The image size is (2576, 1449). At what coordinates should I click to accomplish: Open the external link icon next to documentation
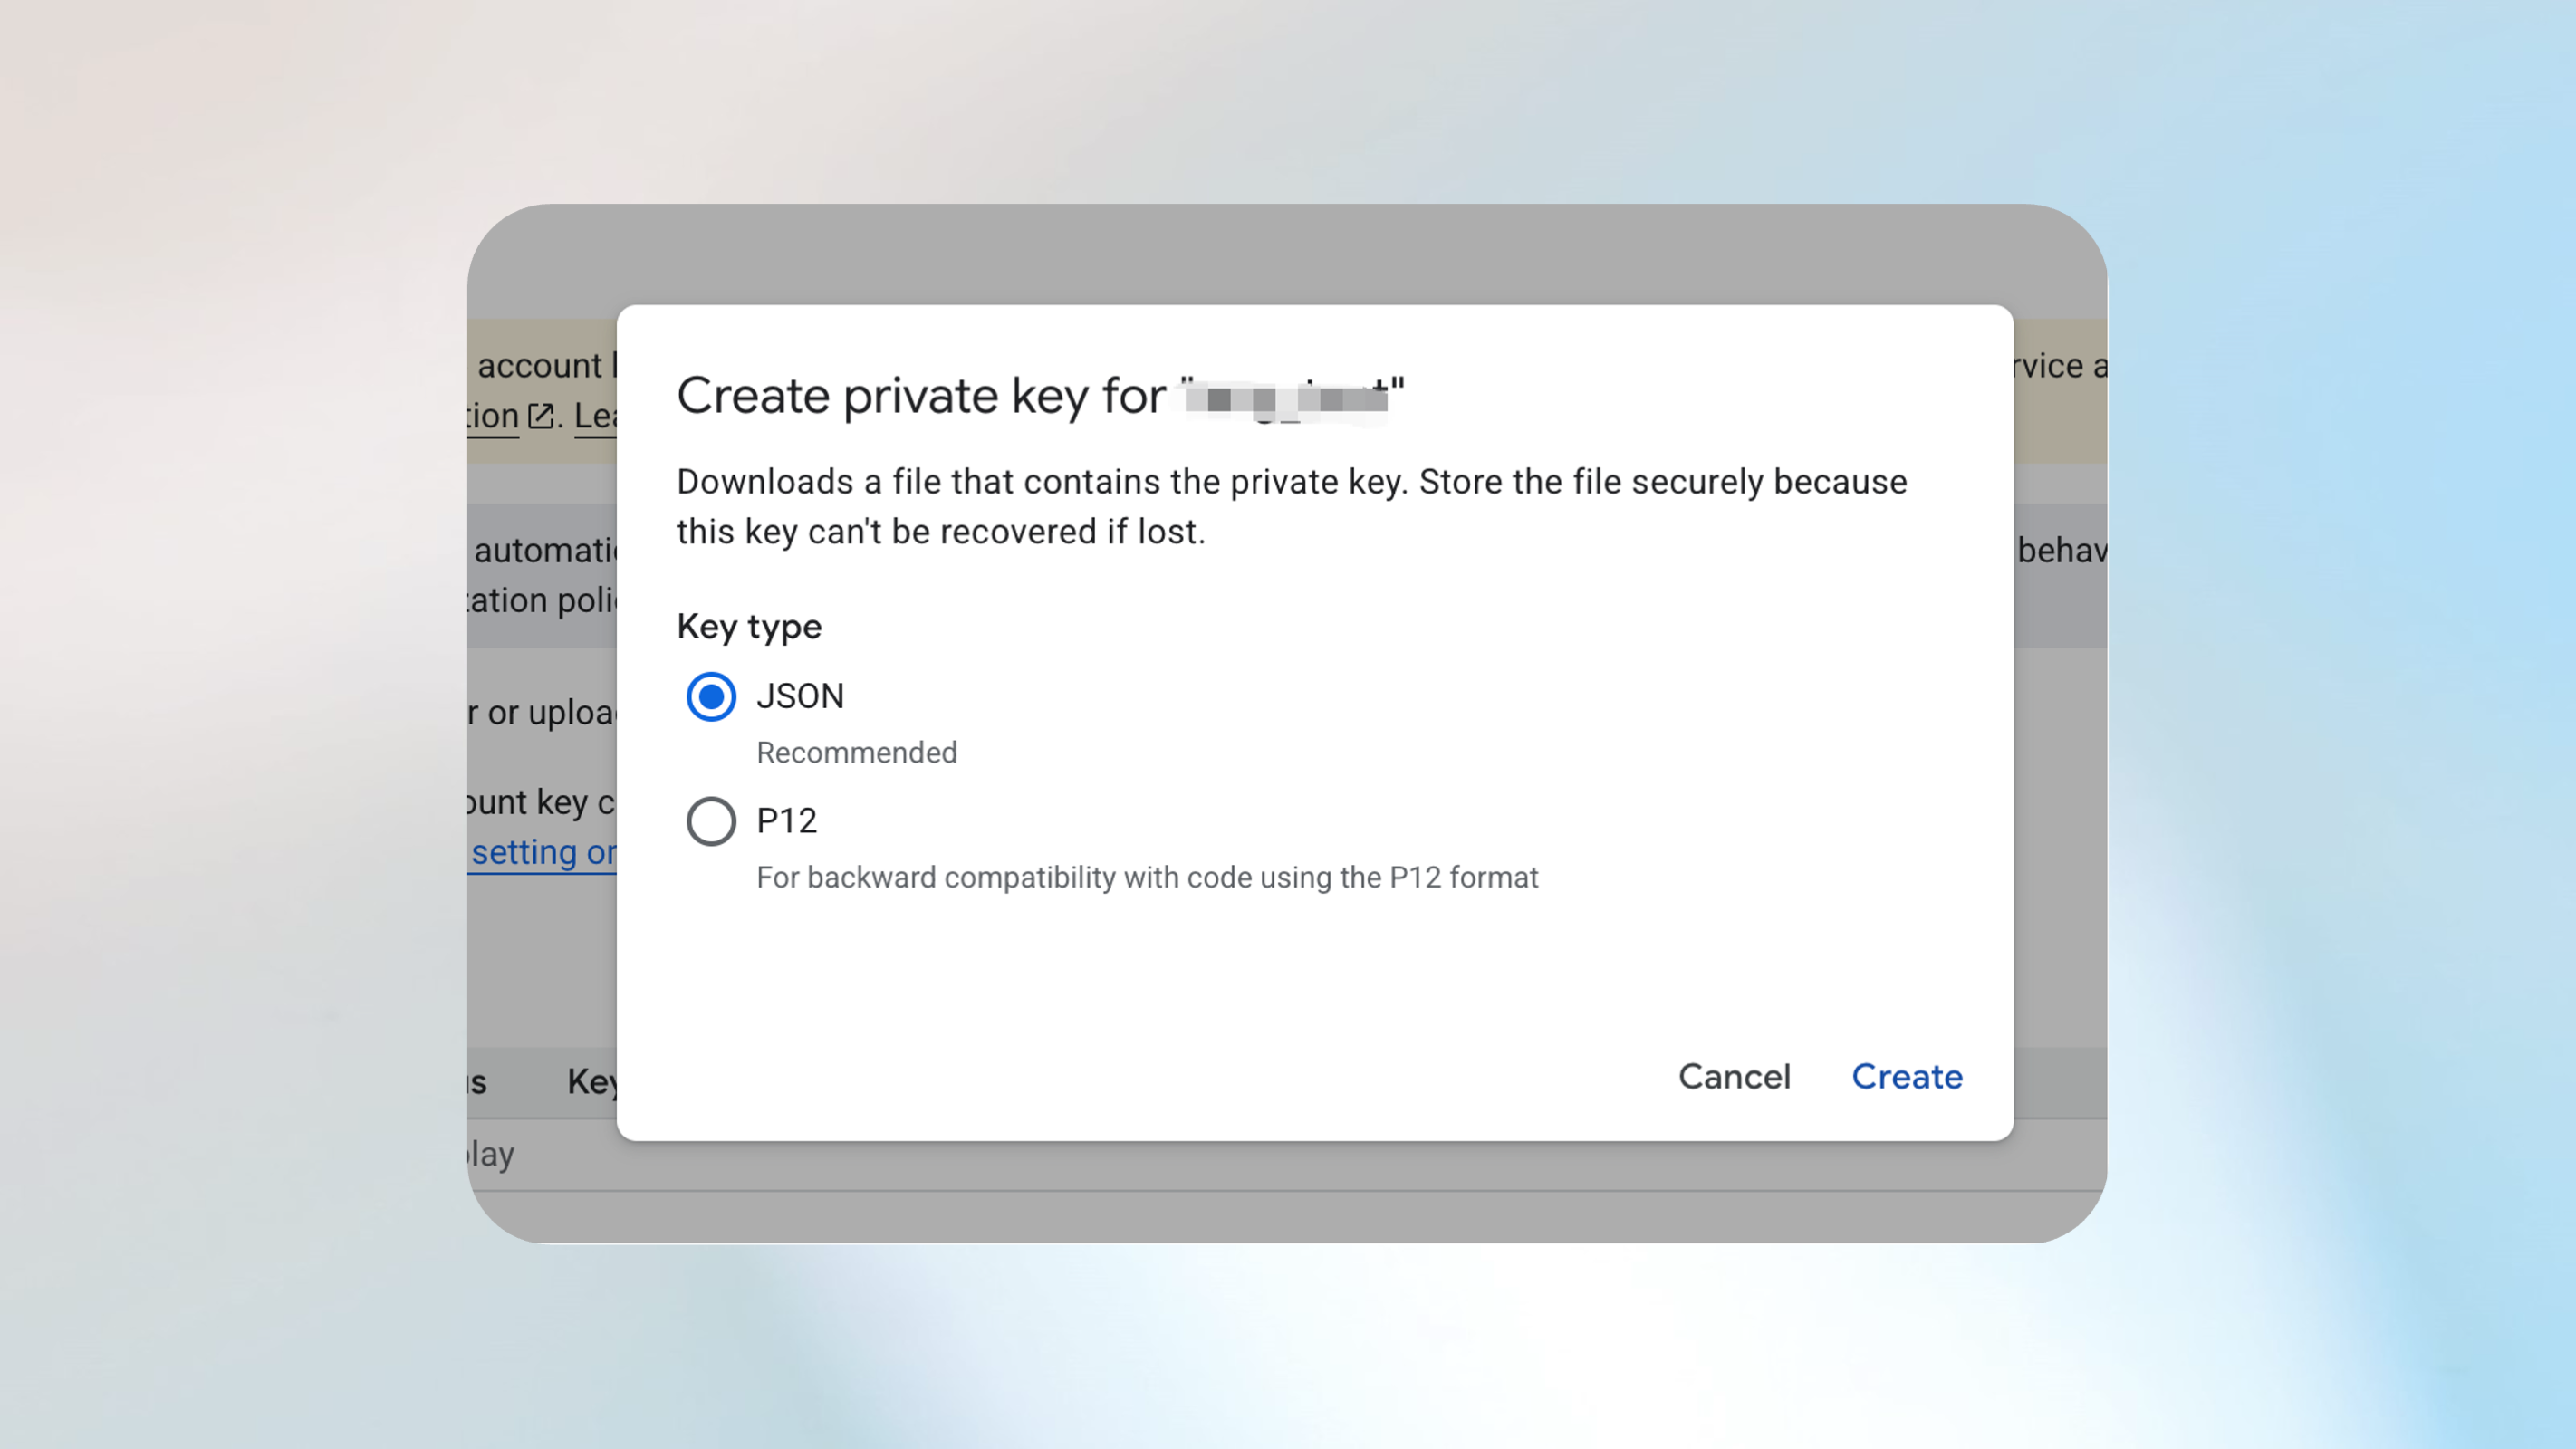541,416
